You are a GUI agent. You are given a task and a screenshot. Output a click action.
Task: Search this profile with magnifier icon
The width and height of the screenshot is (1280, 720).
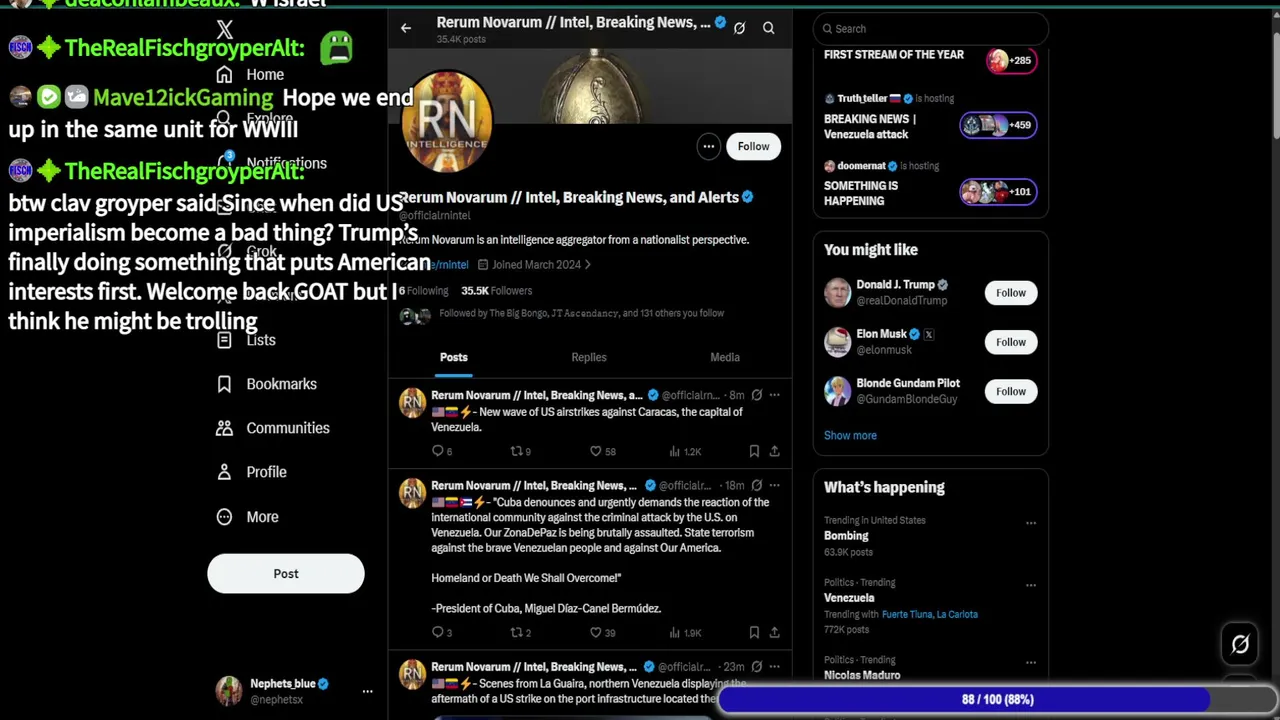click(x=768, y=28)
